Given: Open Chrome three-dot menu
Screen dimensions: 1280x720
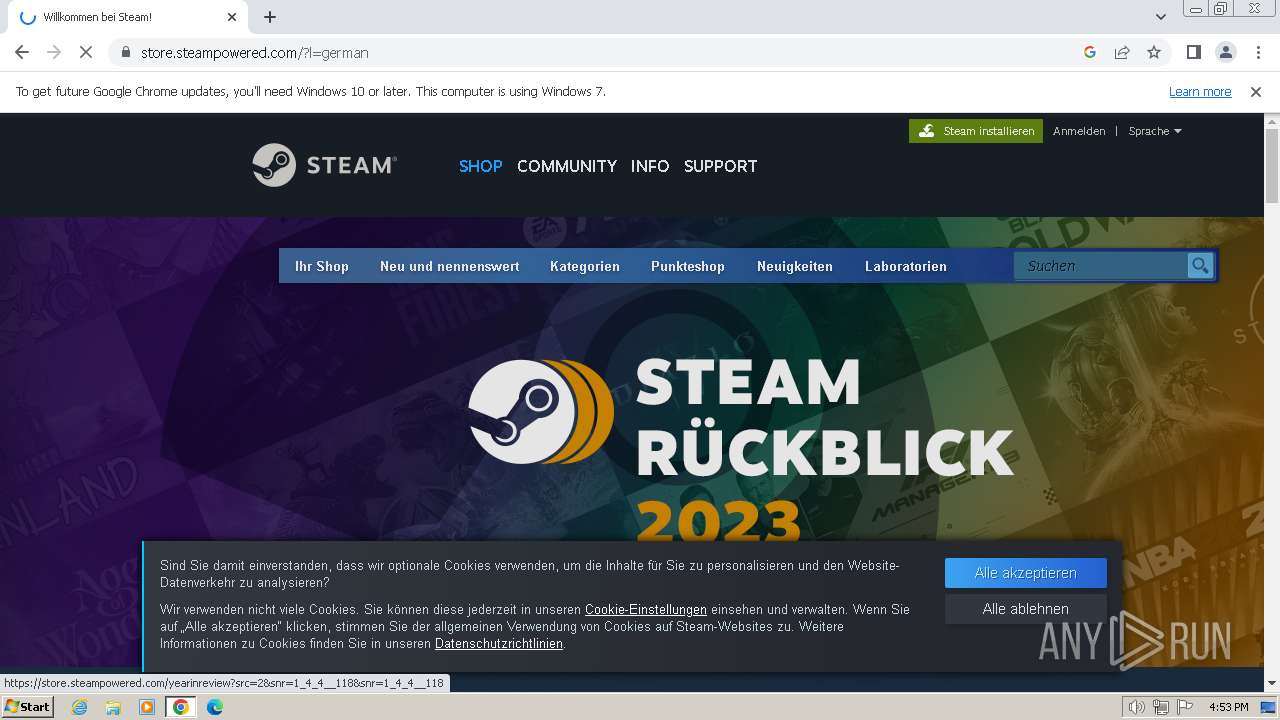Looking at the screenshot, I should coord(1258,52).
